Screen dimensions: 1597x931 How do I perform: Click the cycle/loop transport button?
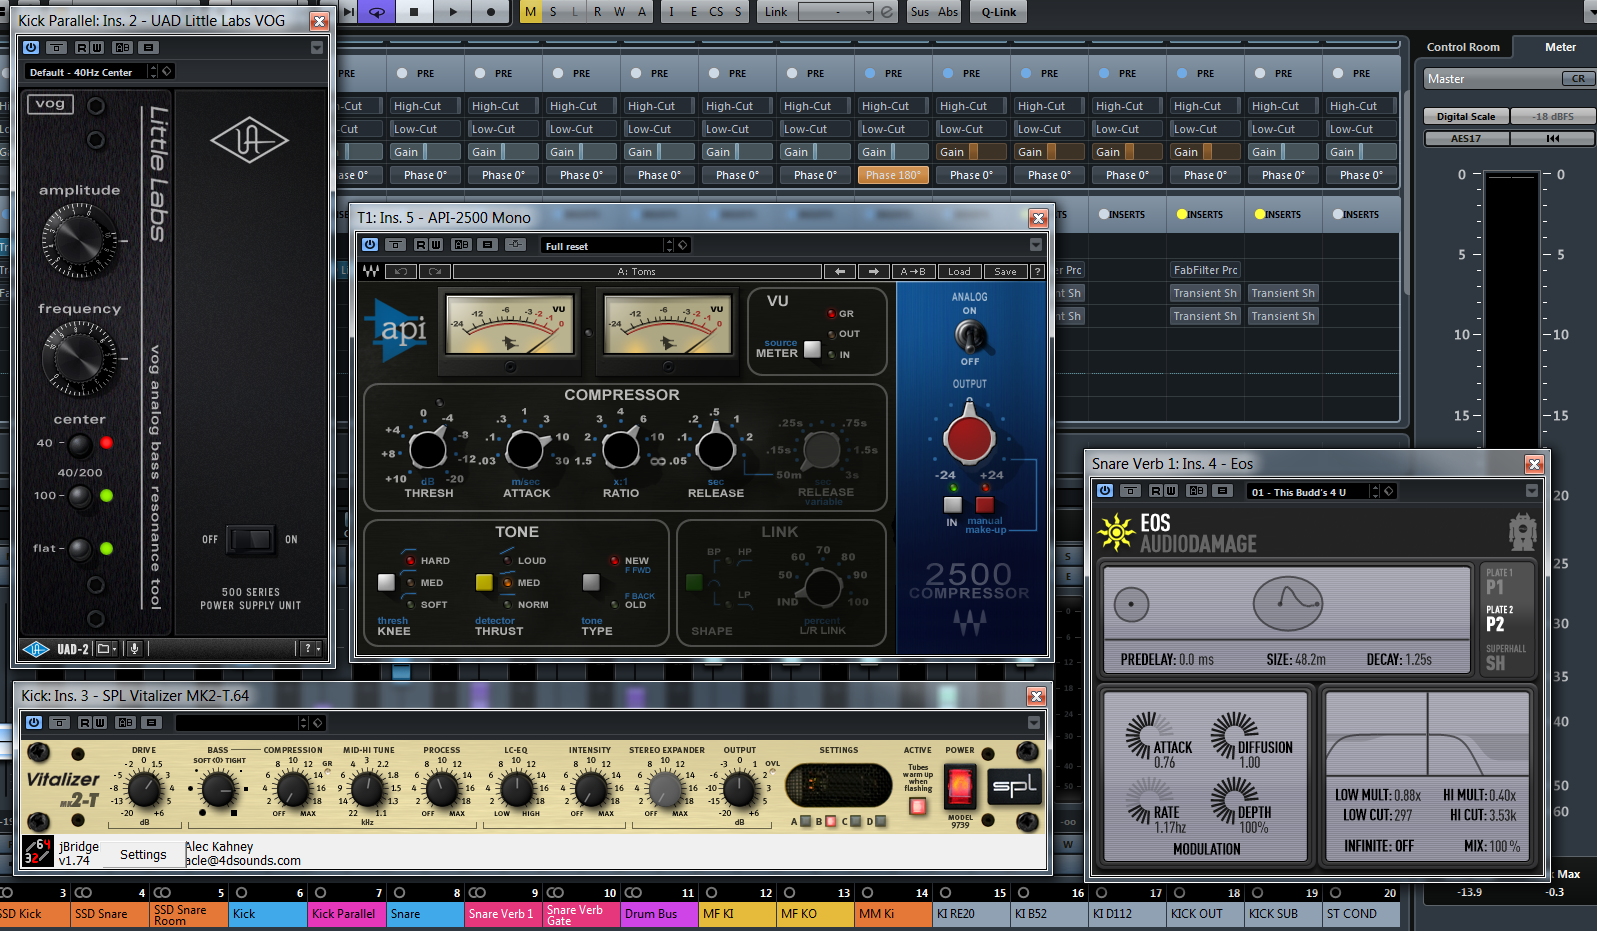(377, 12)
